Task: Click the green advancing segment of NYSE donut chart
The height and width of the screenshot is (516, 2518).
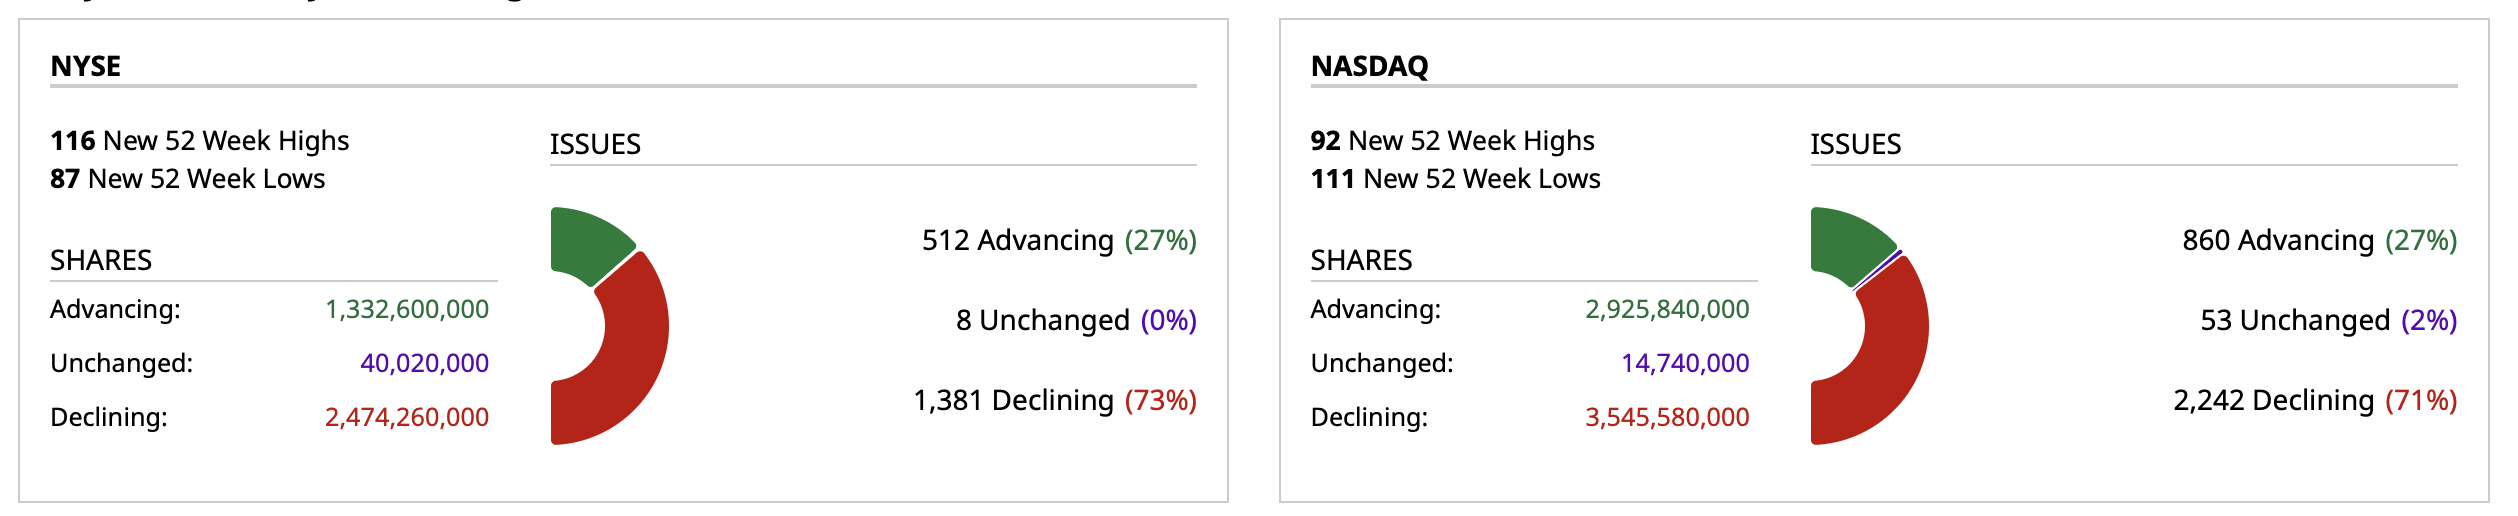Action: pos(587,242)
